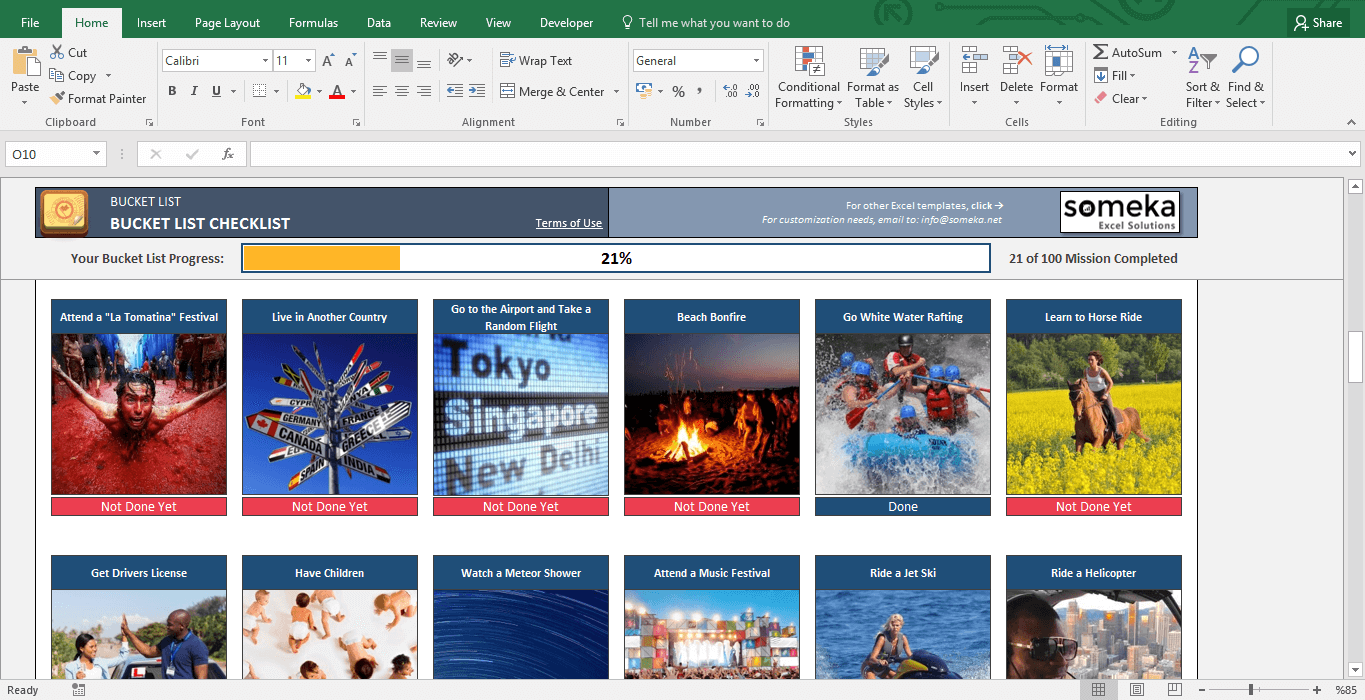
Task: Click the Borders icon
Action: [259, 91]
